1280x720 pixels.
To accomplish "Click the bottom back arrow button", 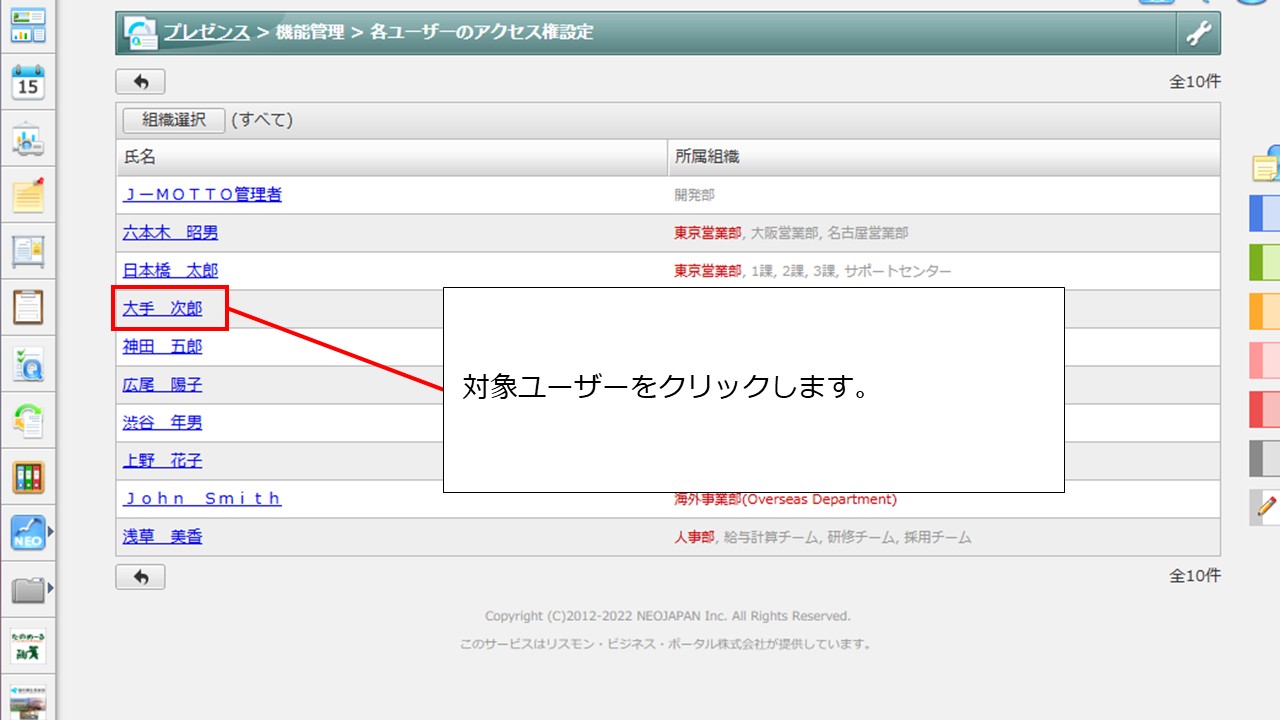I will [x=140, y=577].
